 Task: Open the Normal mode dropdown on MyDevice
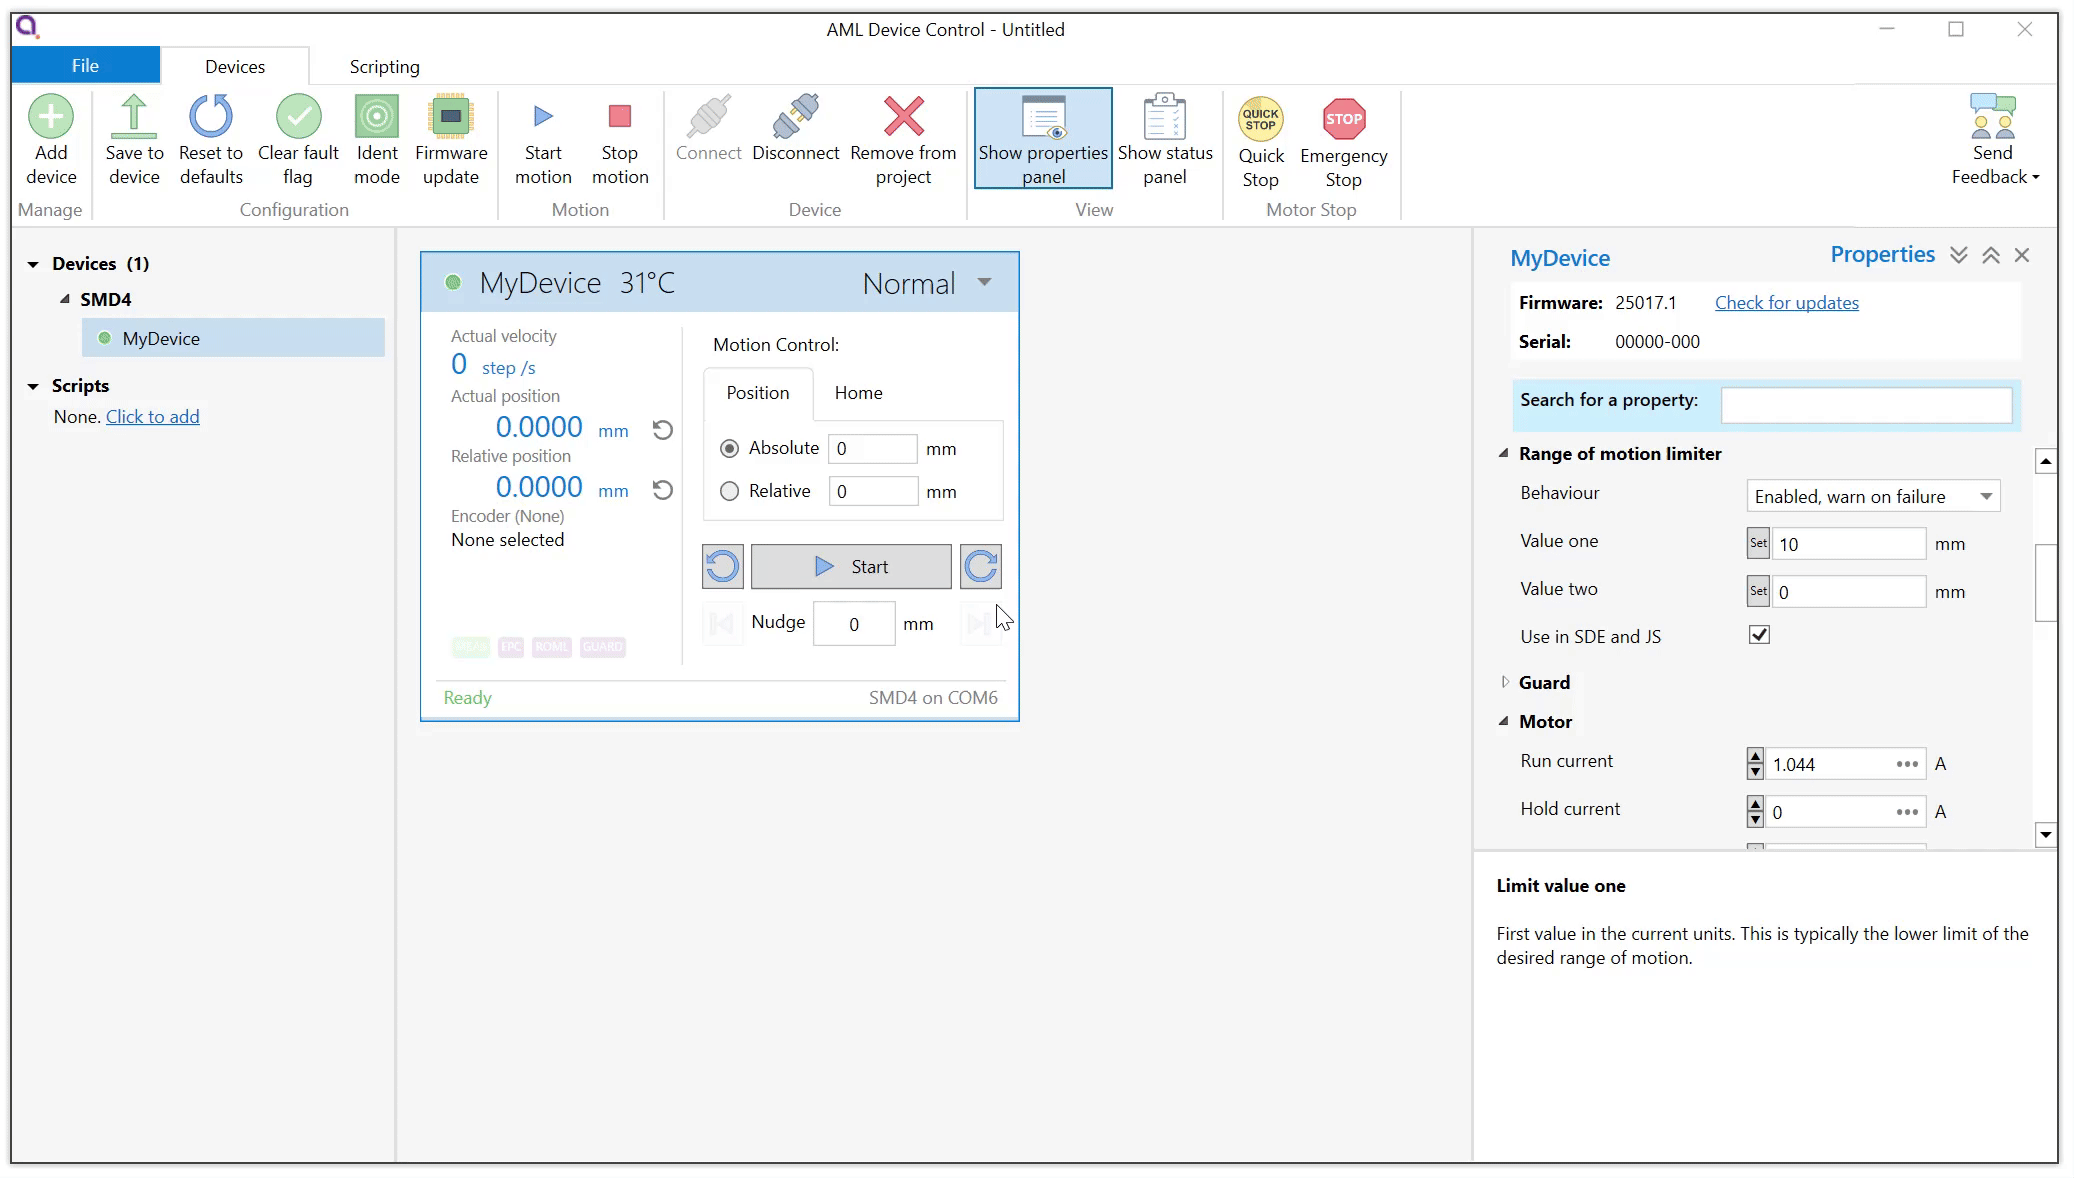pyautogui.click(x=984, y=283)
